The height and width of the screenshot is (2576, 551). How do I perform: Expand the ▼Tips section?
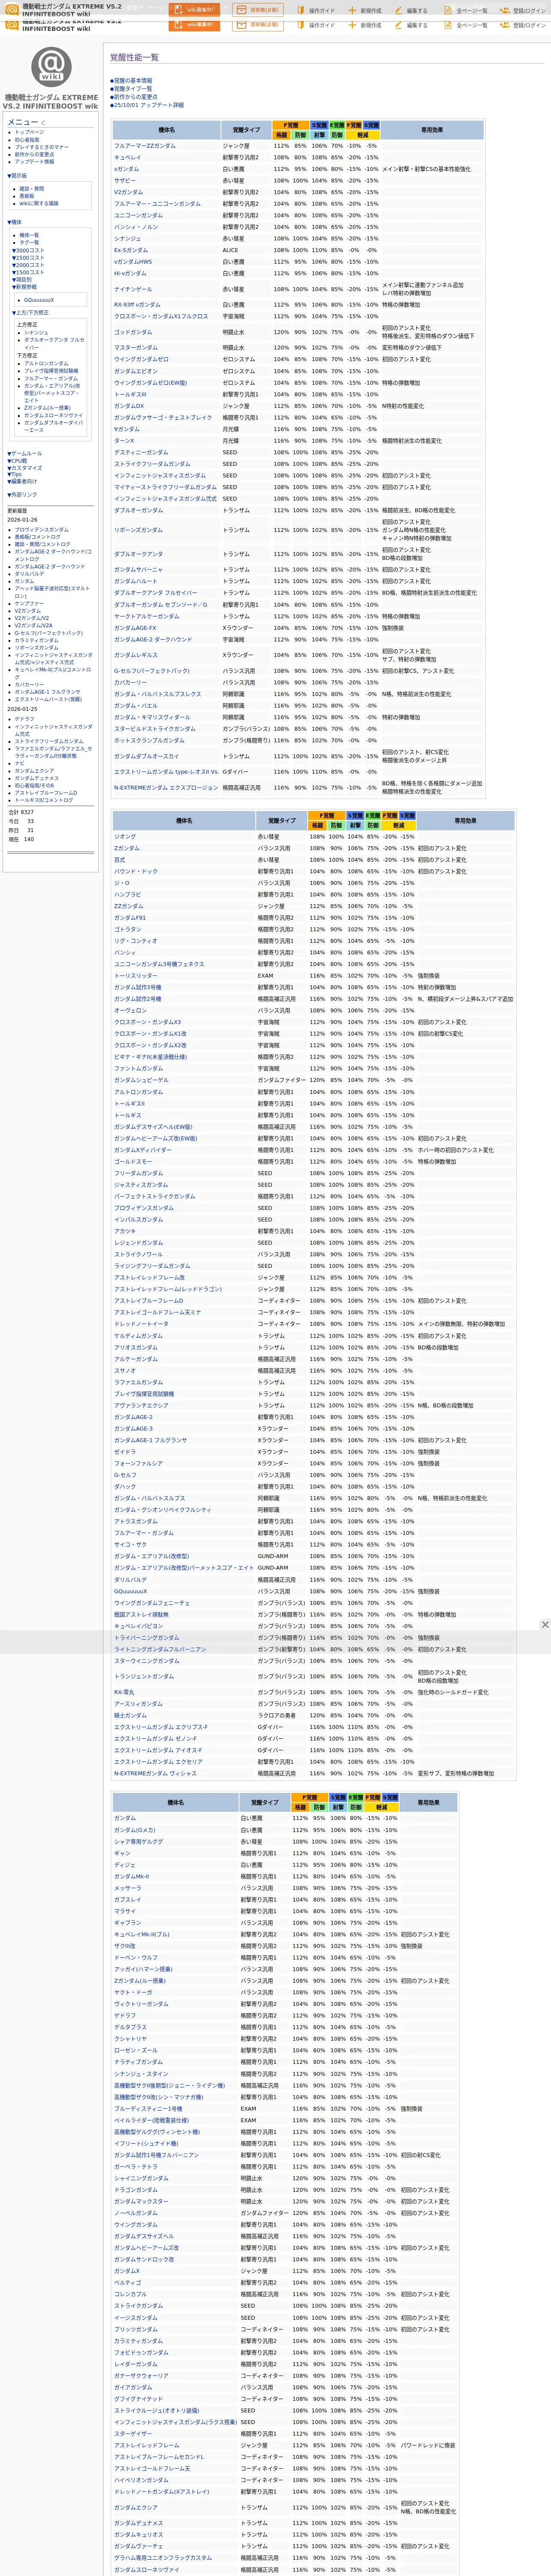15,474
